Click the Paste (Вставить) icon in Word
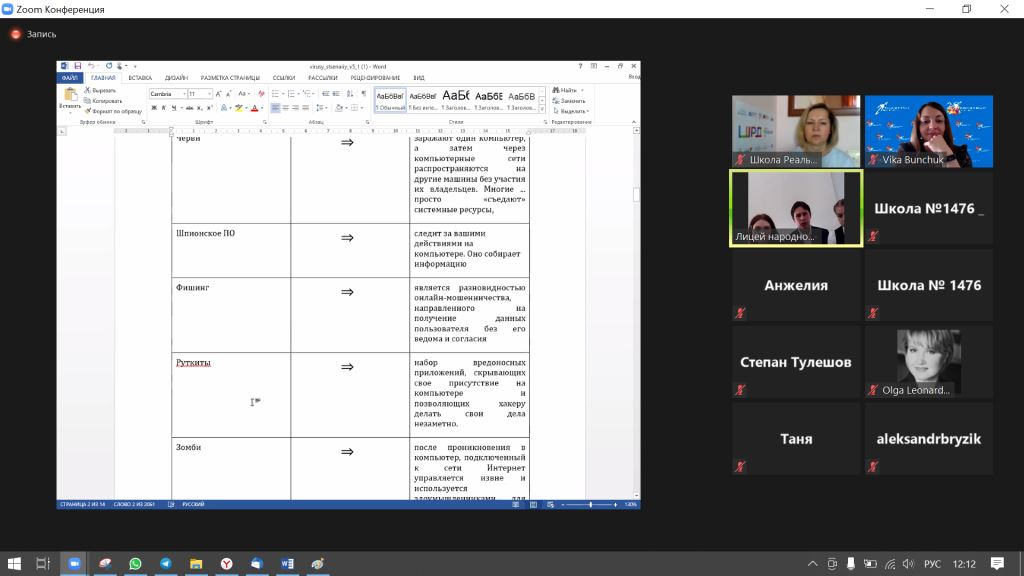Viewport: 1024px width, 576px height. coord(69,95)
